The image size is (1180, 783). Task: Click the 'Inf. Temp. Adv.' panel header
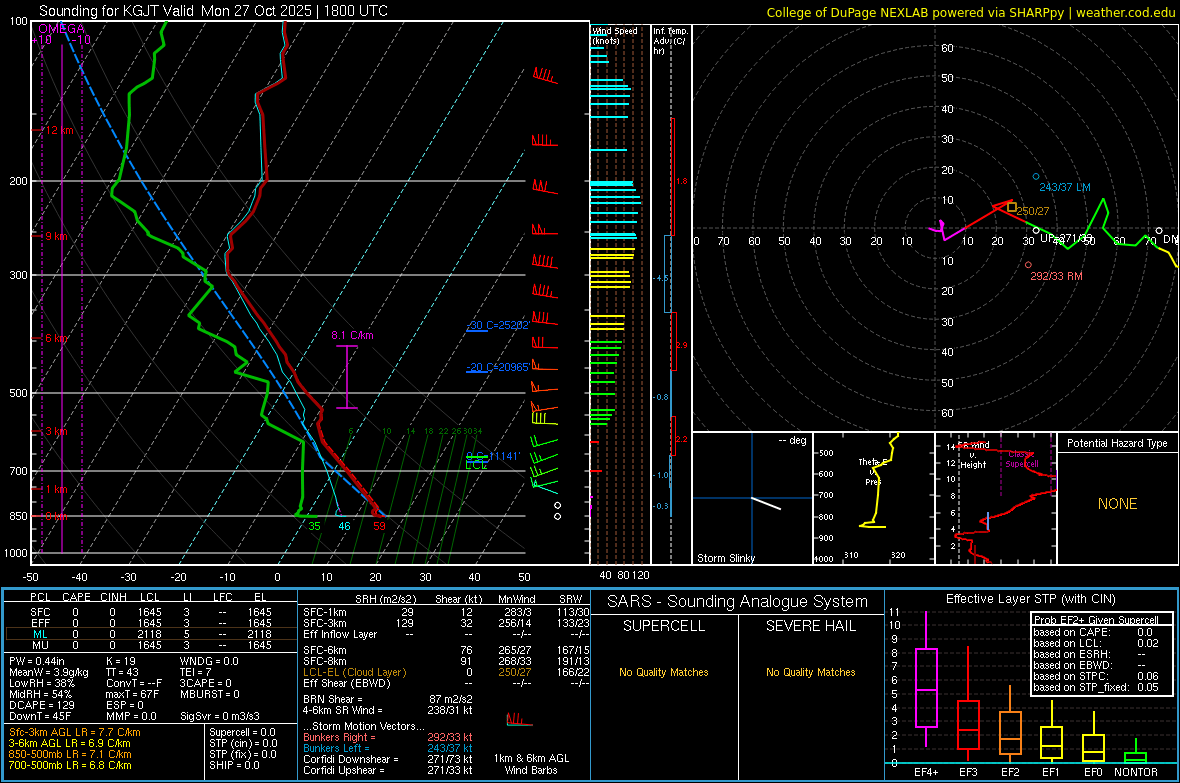[670, 41]
